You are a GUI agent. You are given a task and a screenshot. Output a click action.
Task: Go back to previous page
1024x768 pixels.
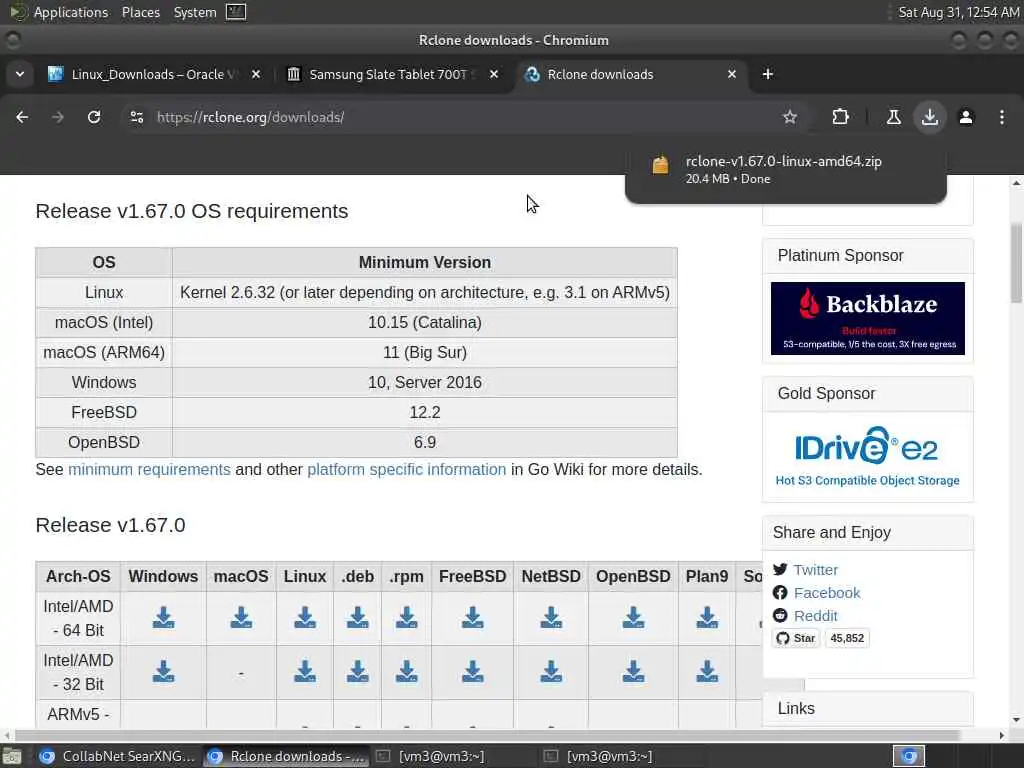coord(22,117)
